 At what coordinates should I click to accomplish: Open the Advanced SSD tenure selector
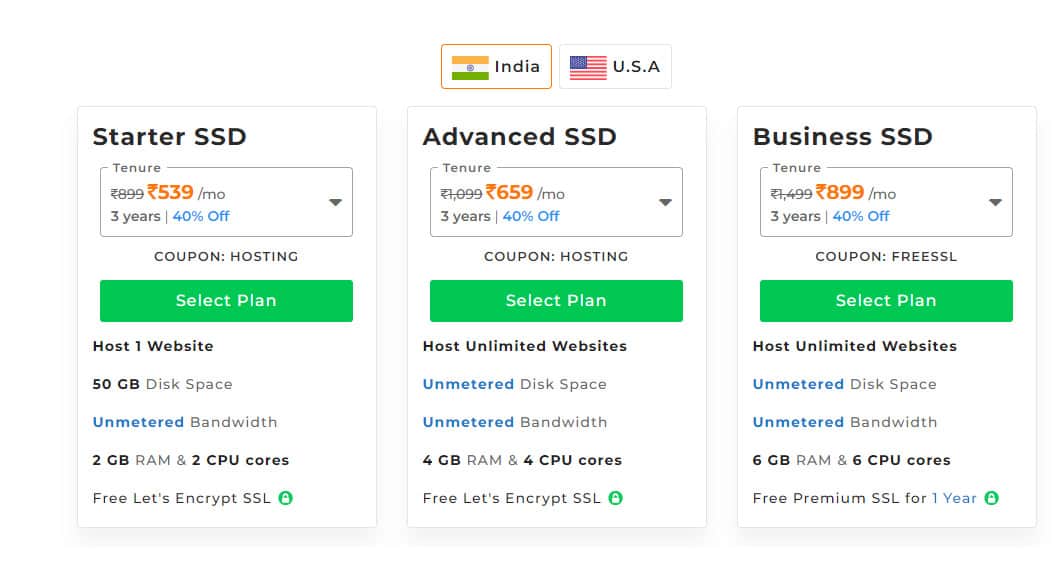(x=666, y=201)
